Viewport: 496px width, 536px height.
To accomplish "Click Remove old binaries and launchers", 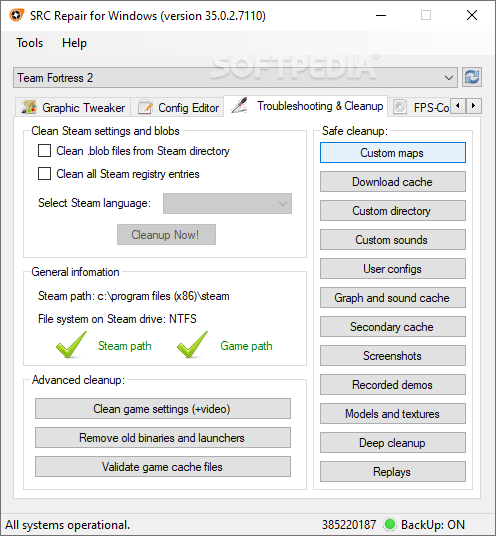I will click(x=163, y=438).
